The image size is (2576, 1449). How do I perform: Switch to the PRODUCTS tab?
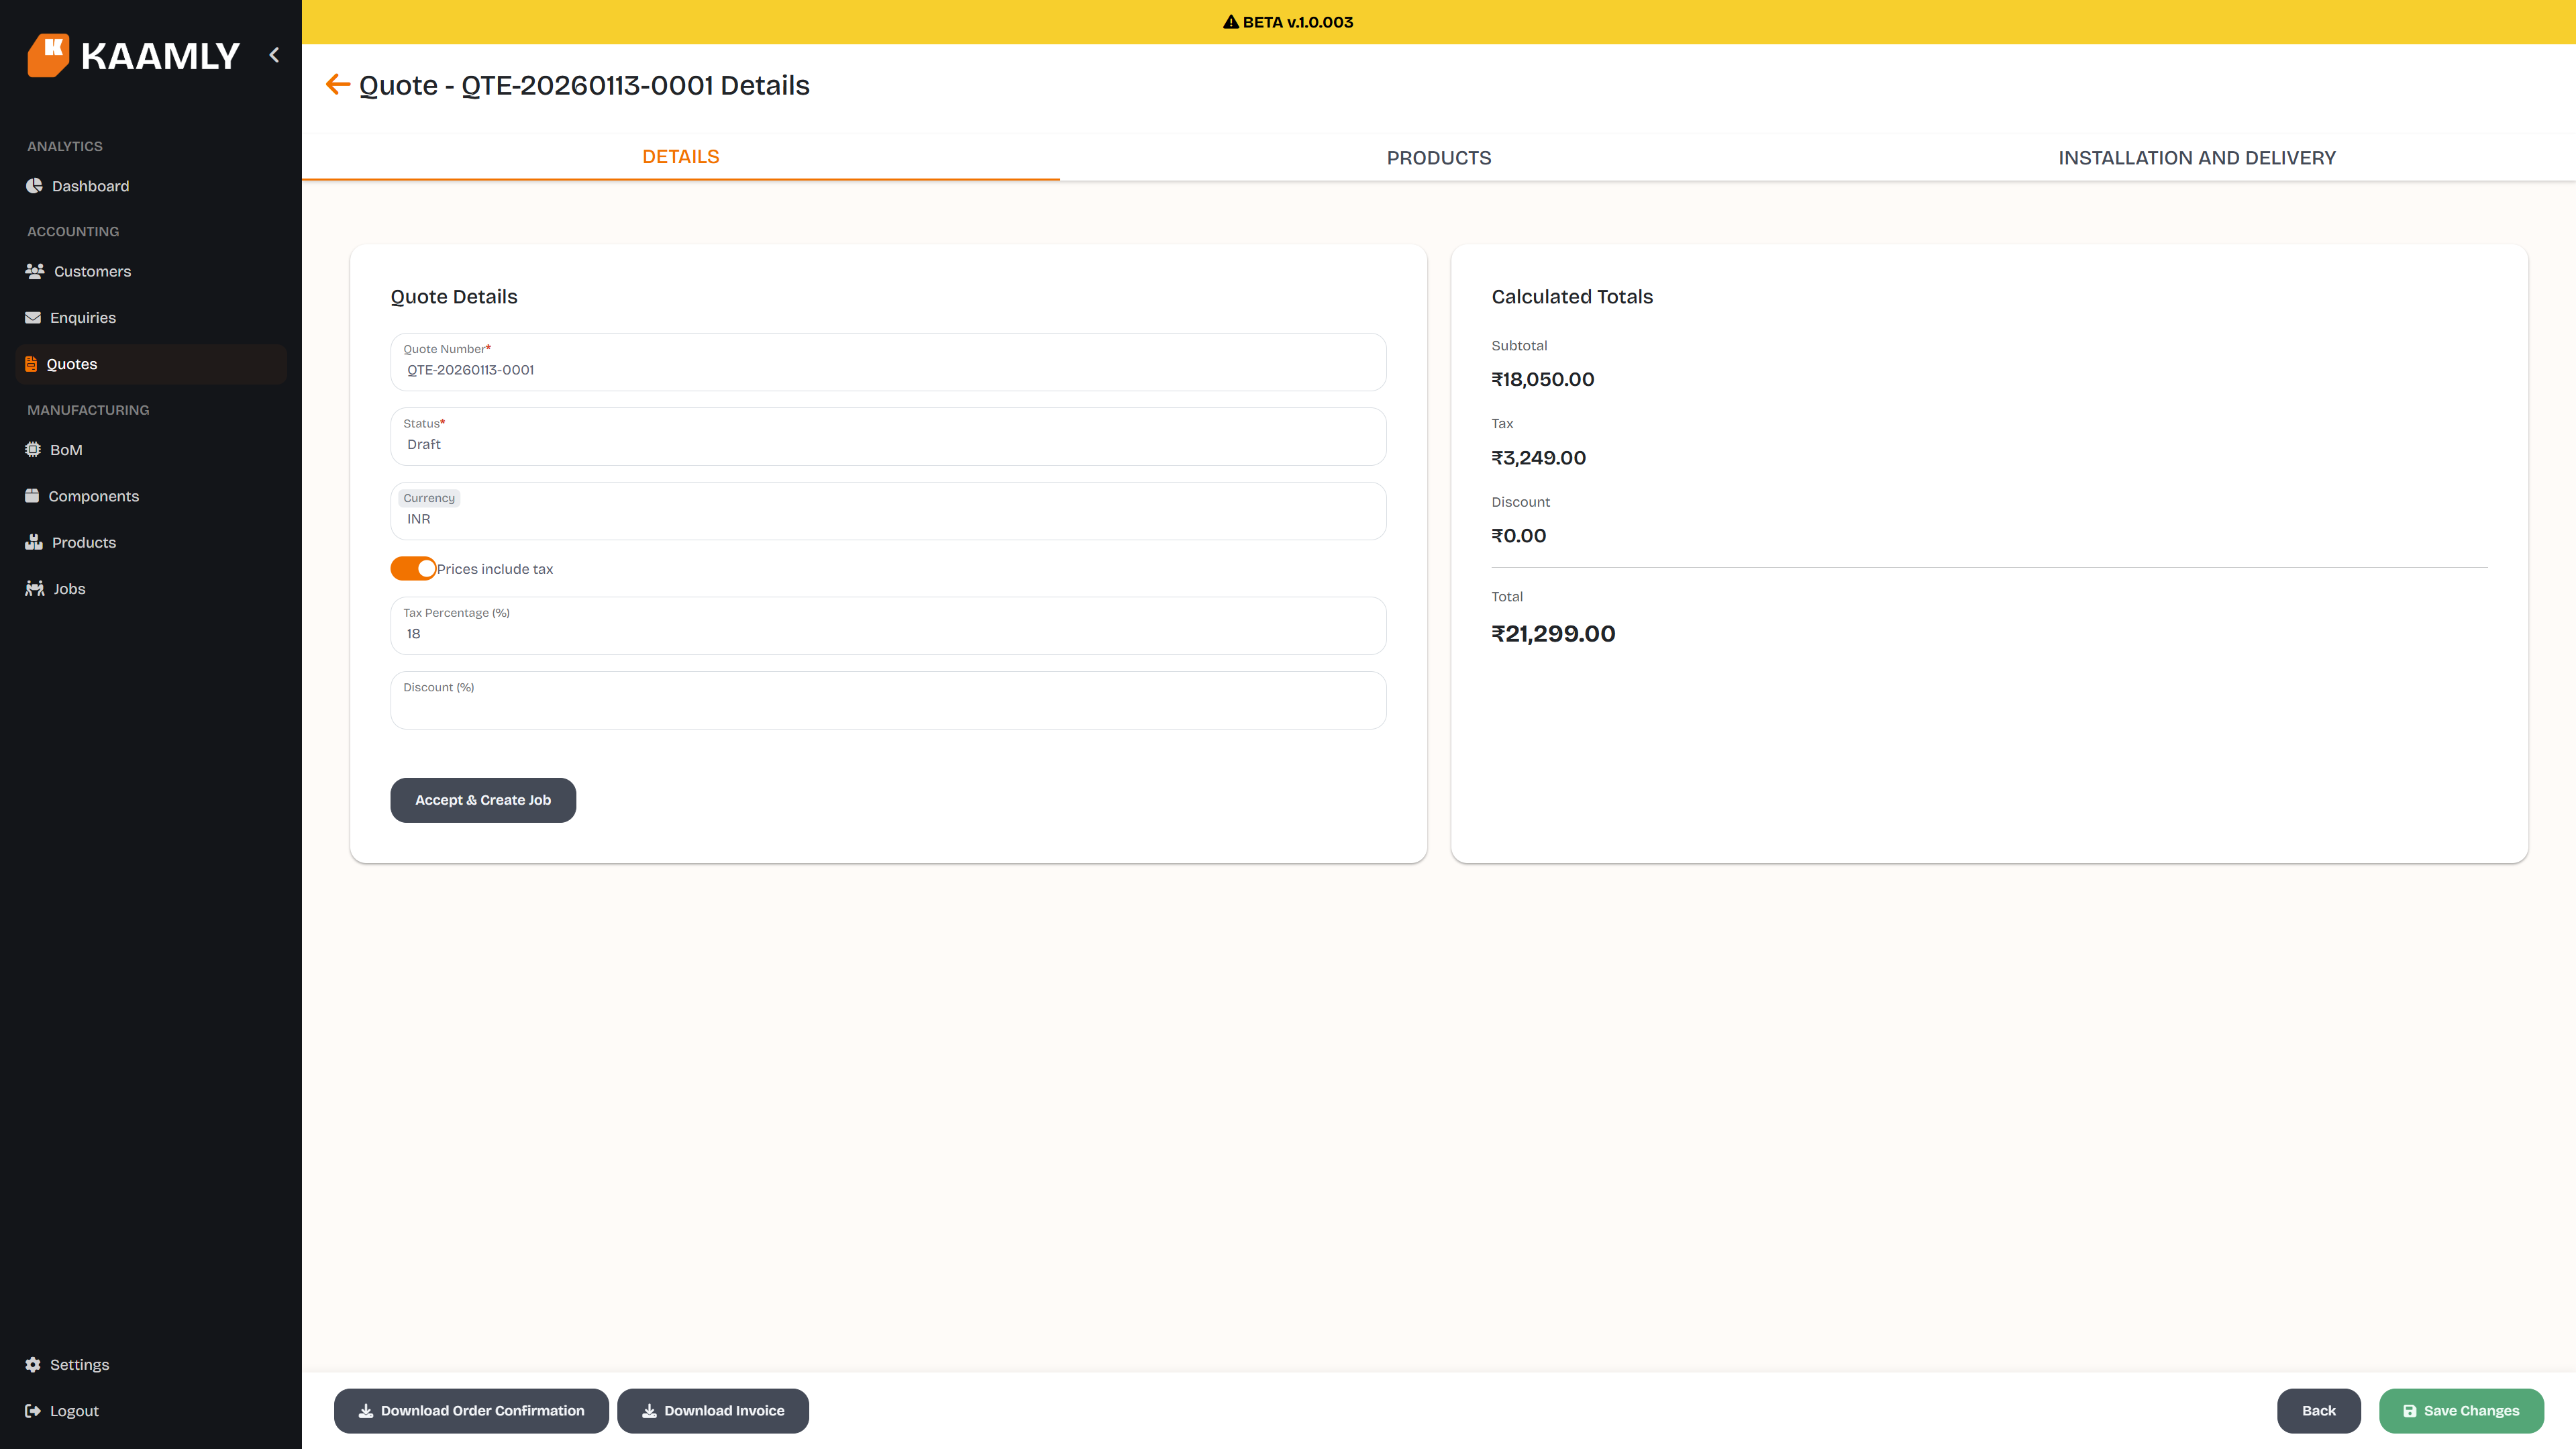click(1439, 157)
